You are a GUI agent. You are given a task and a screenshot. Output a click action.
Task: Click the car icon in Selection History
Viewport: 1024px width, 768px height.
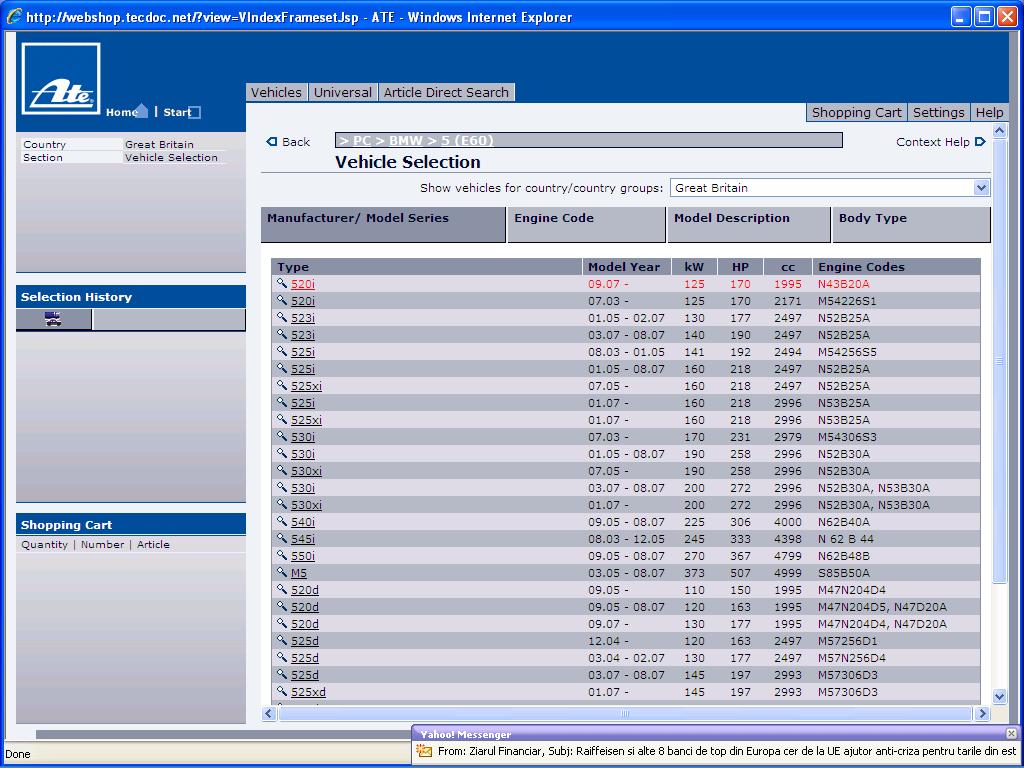point(54,319)
